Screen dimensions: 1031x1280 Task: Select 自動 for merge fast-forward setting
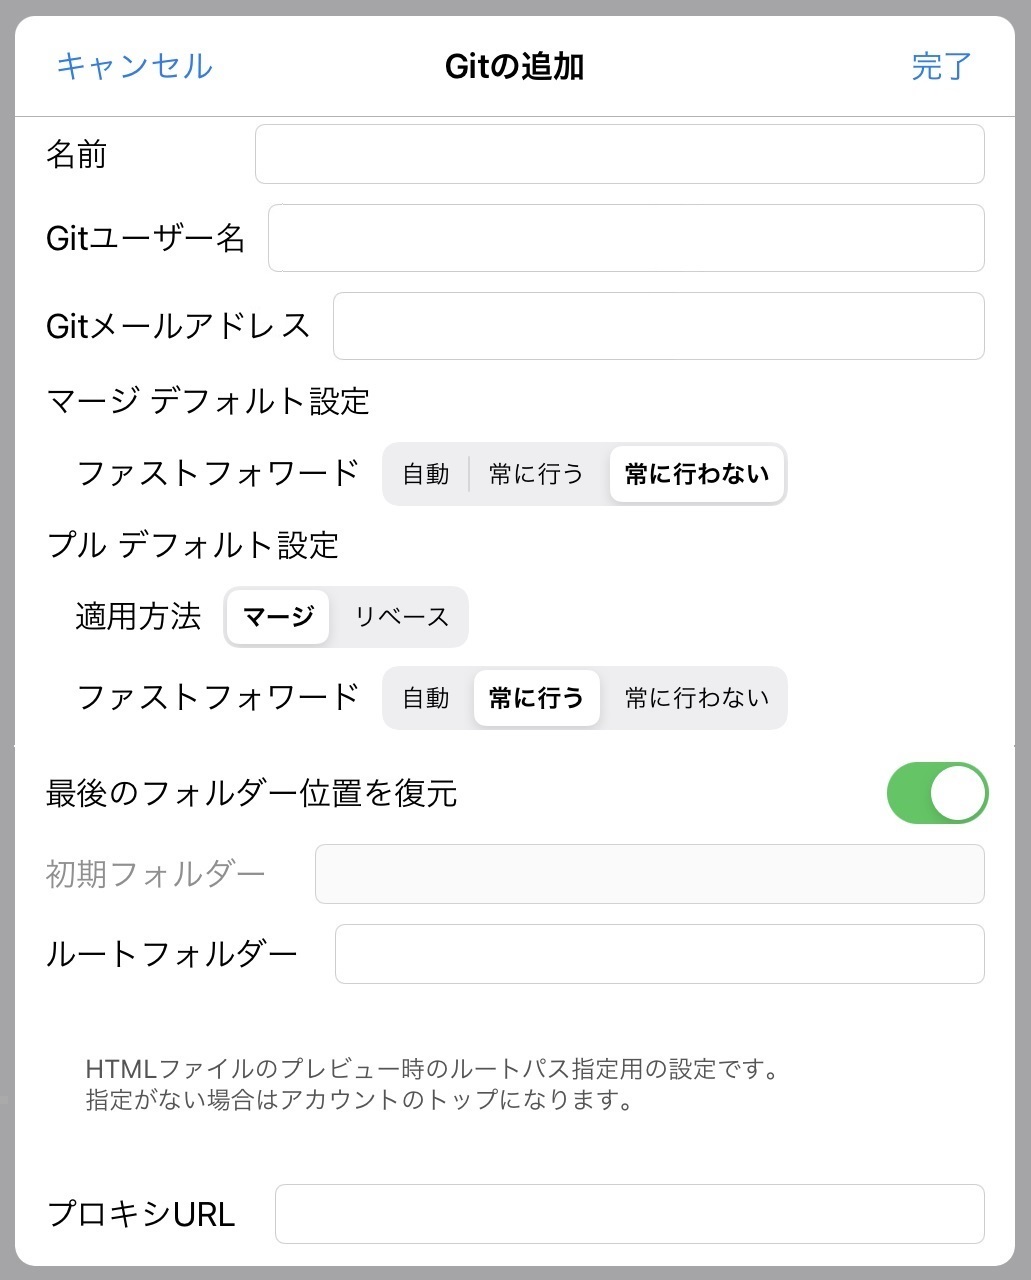click(427, 474)
